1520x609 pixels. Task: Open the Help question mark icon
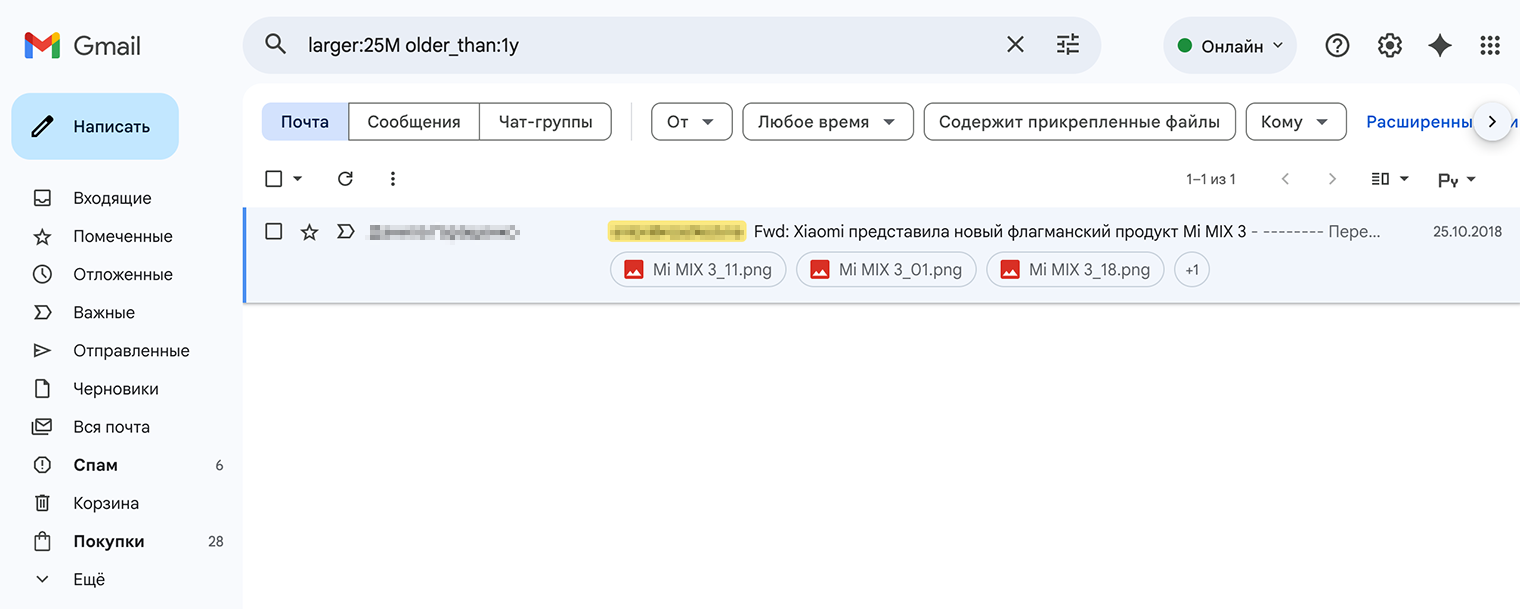(1337, 45)
